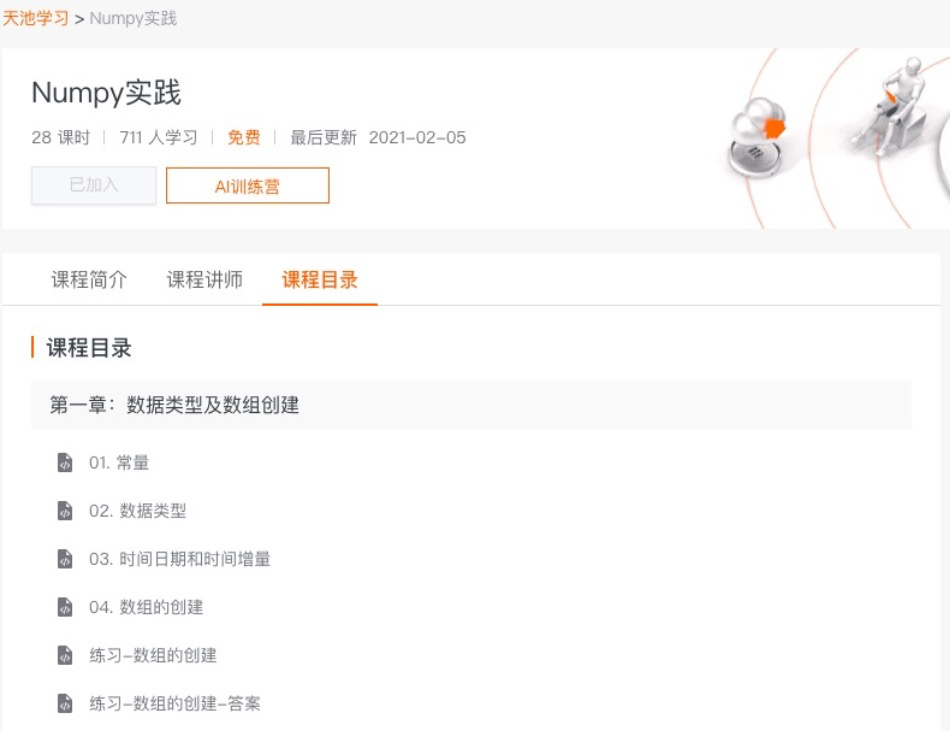950x731 pixels.
Task: Click file icon beside 03. 时间日期和时间增量
Action: pos(65,559)
